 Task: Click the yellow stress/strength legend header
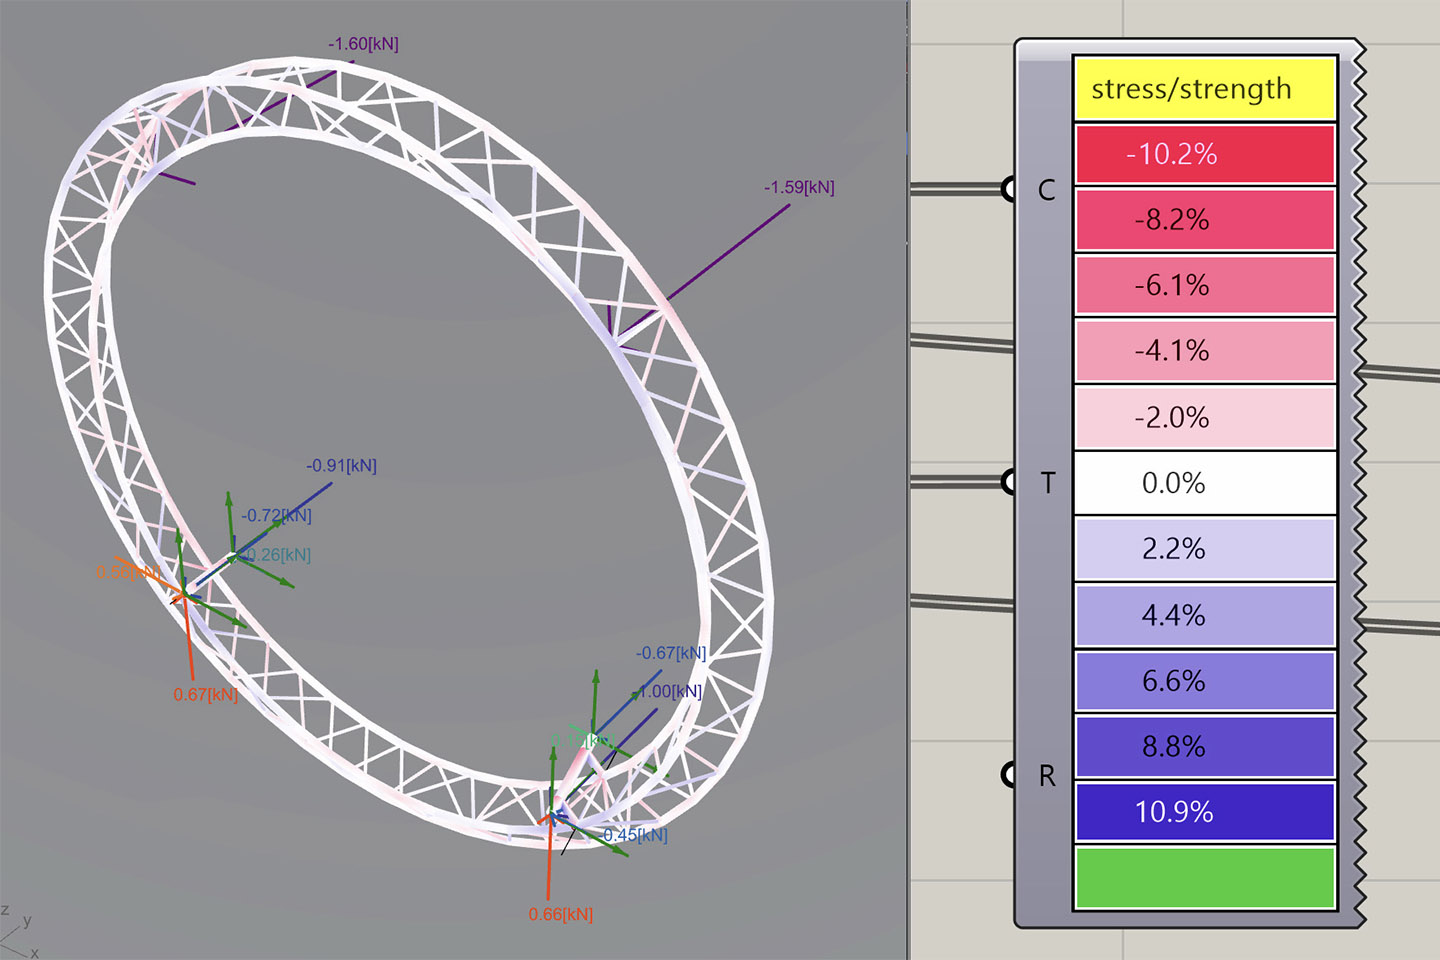(1204, 89)
